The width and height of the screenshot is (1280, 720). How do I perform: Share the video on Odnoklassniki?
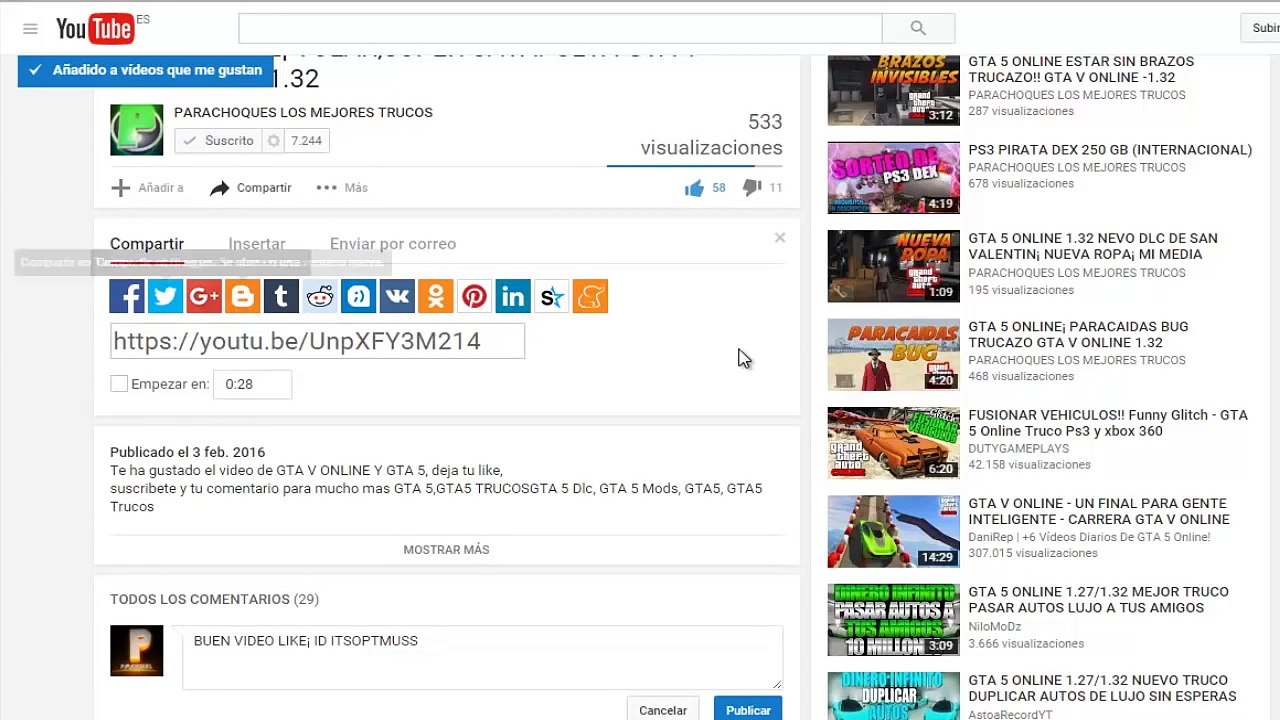tap(436, 296)
